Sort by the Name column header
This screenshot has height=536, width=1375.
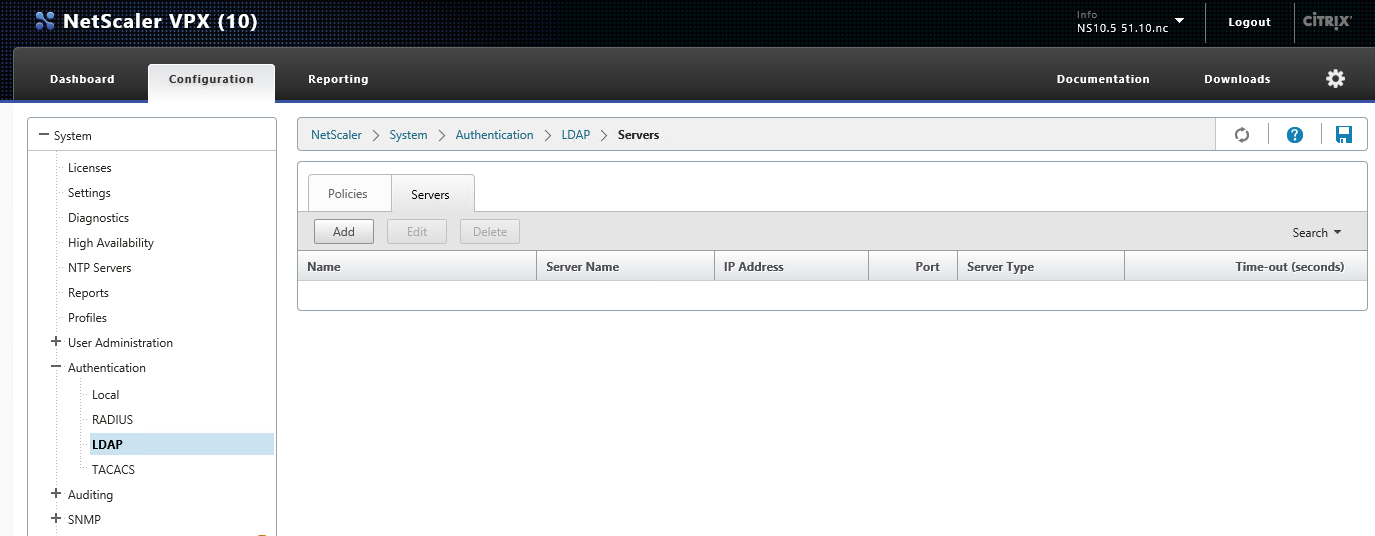coord(418,267)
